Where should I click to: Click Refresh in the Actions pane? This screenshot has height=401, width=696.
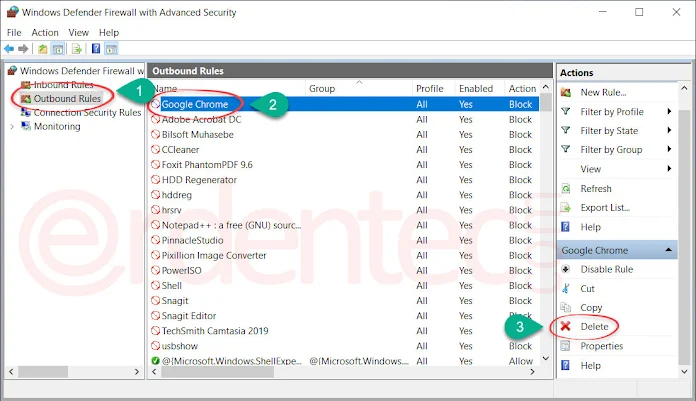coord(596,189)
